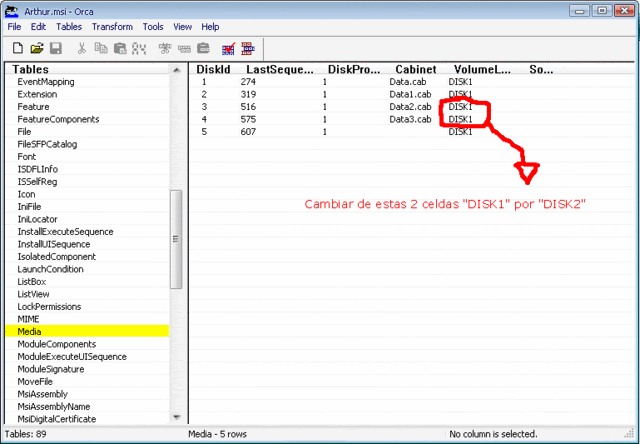Open the Edit menu
Viewport: 640px width, 444px height.
[x=38, y=27]
